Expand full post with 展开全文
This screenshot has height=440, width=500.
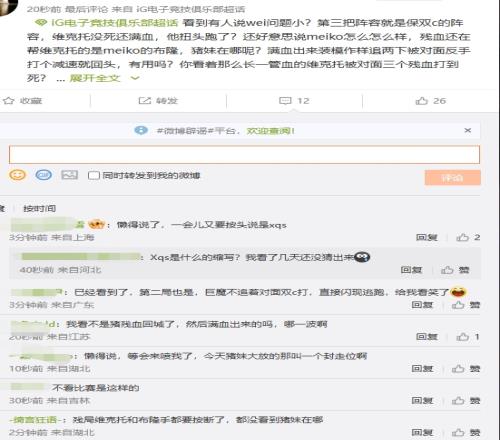point(95,78)
